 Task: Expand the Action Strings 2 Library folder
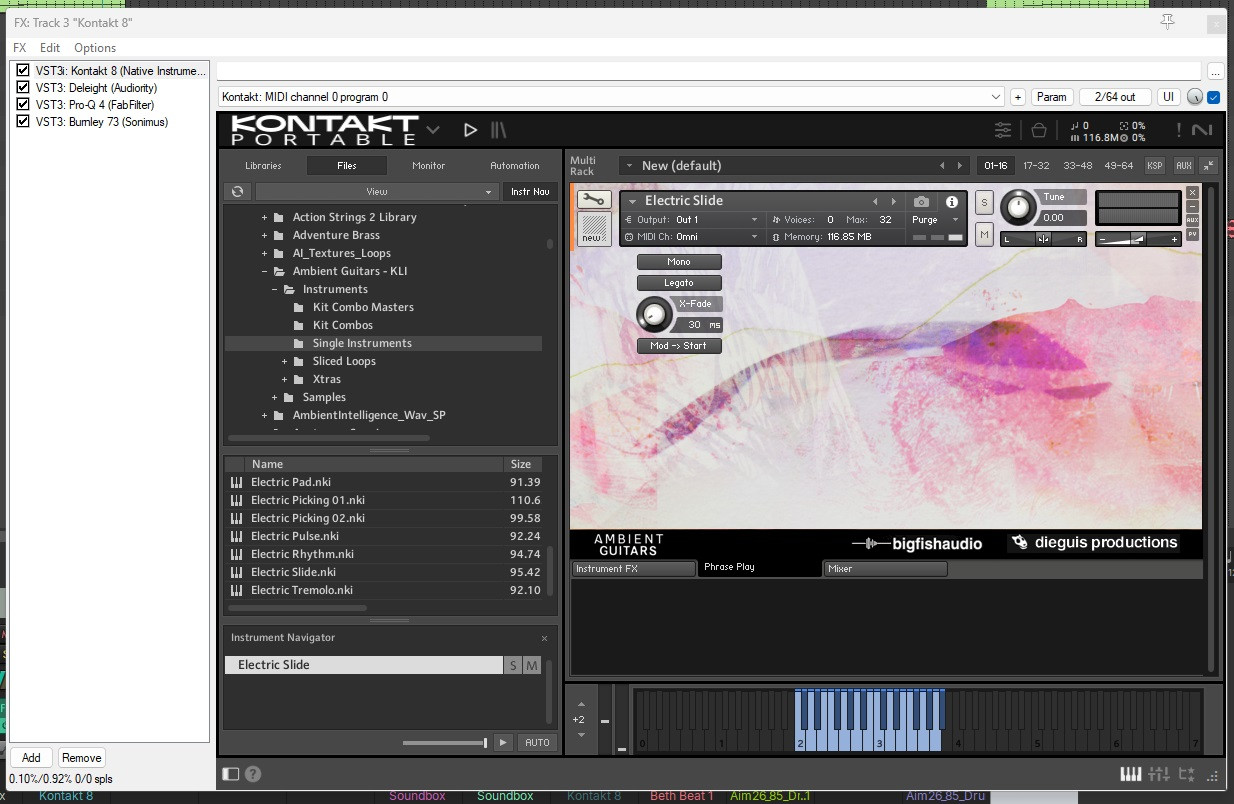pyautogui.click(x=265, y=217)
